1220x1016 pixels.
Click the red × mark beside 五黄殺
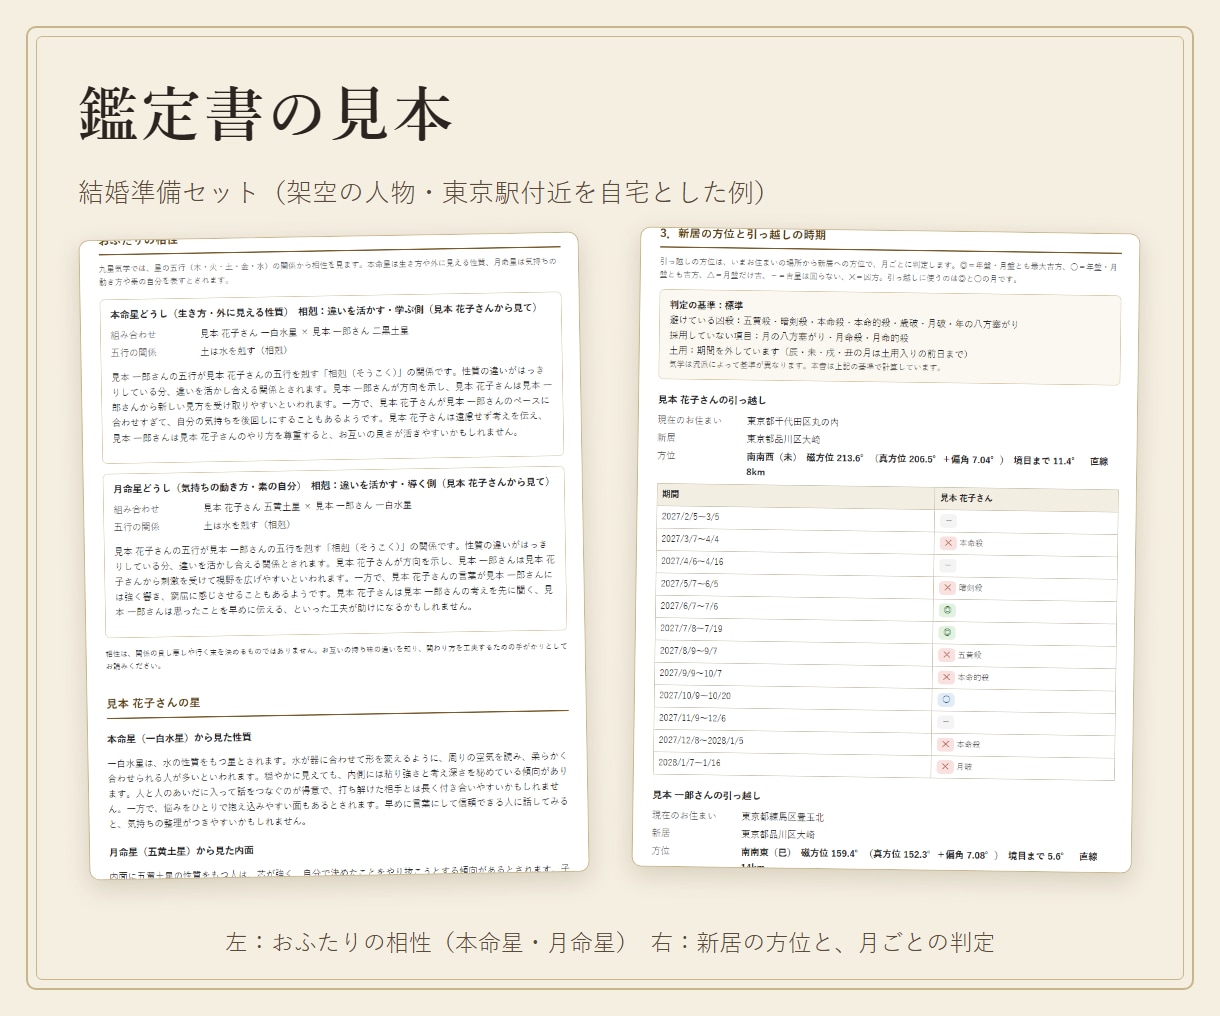click(946, 655)
